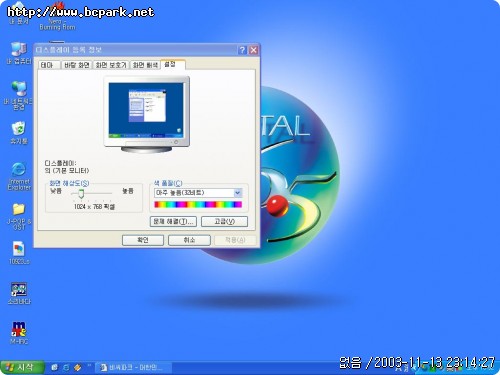Close the Display Properties dialog
This screenshot has height=375, width=500.
tap(254, 50)
